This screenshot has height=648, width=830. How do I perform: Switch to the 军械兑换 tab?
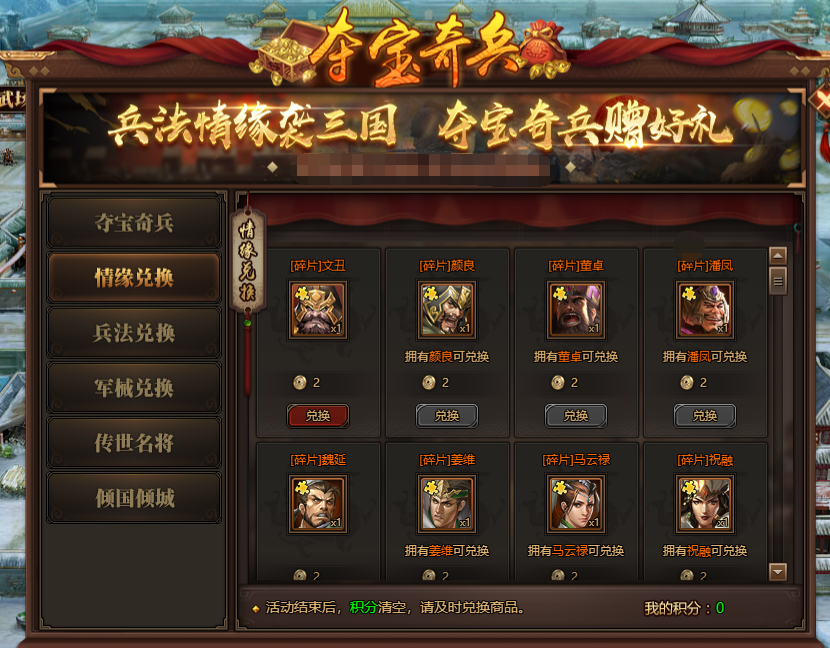[134, 388]
